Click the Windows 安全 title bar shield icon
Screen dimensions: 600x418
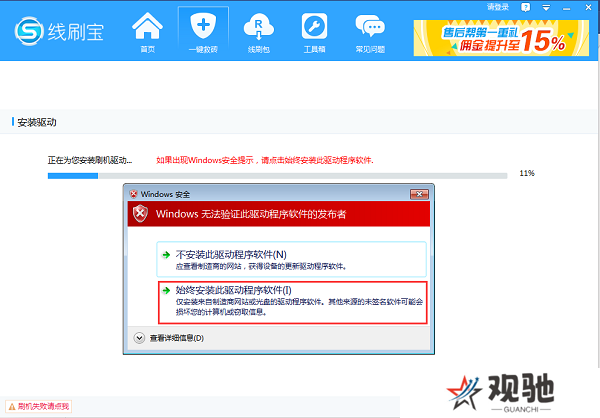click(134, 194)
